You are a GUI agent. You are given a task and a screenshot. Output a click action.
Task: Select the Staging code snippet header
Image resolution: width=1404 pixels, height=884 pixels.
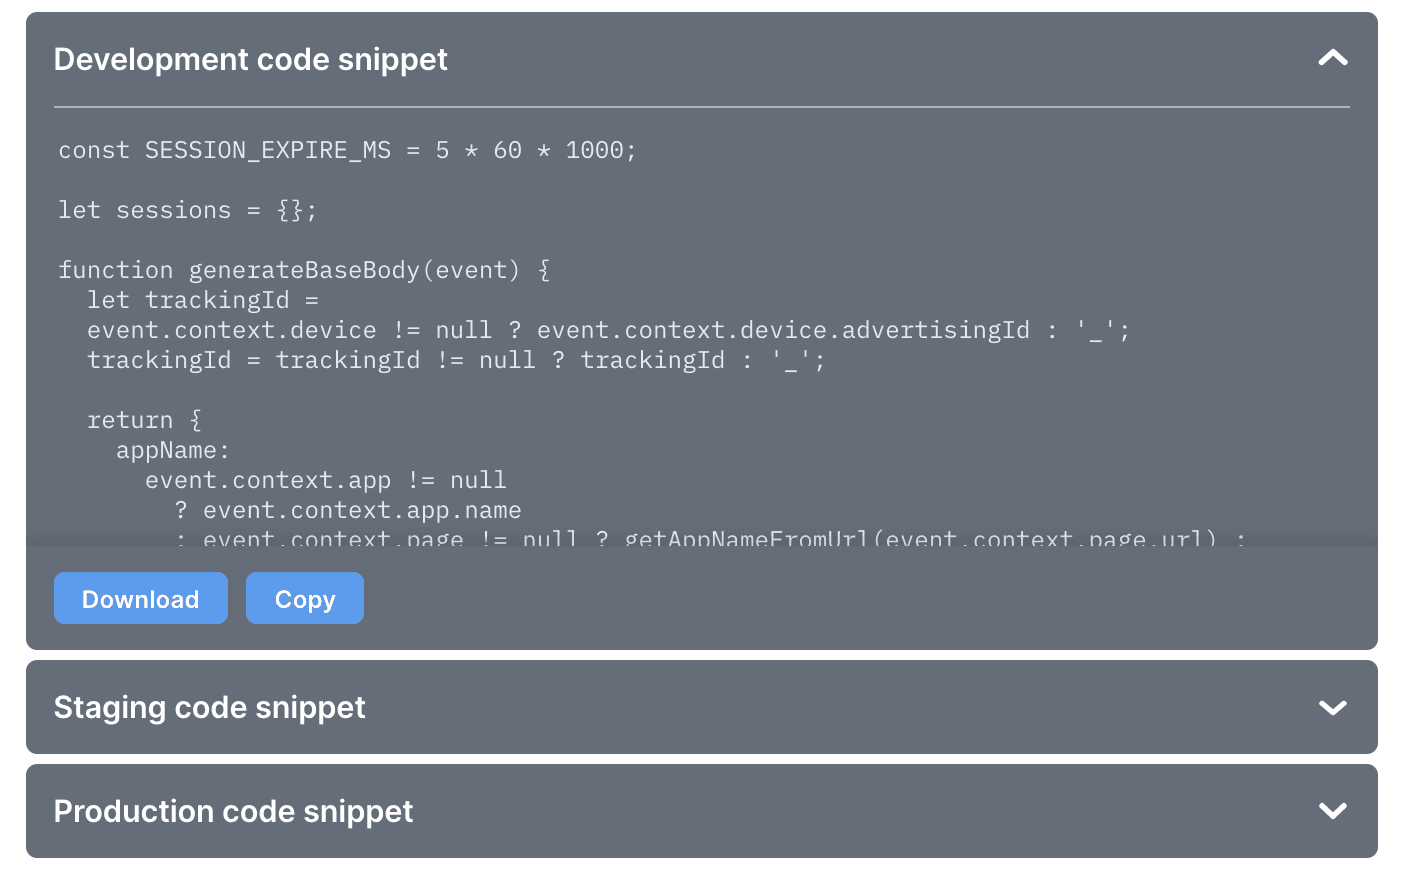pos(210,707)
